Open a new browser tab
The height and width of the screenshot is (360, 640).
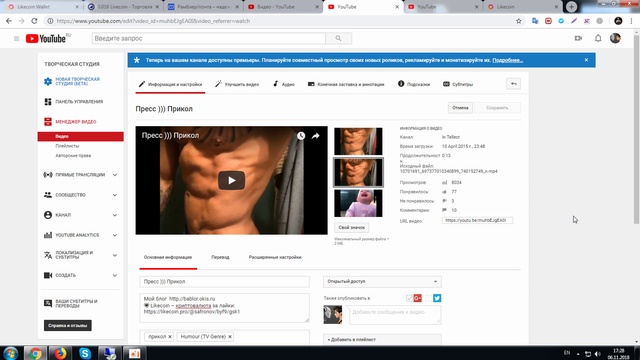[571, 7]
